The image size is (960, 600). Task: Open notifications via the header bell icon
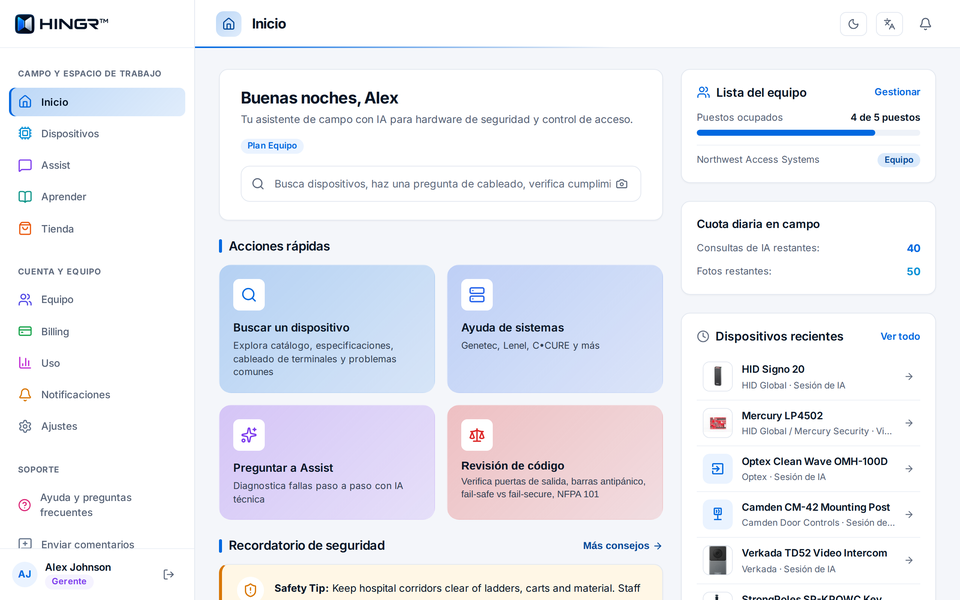pos(925,24)
